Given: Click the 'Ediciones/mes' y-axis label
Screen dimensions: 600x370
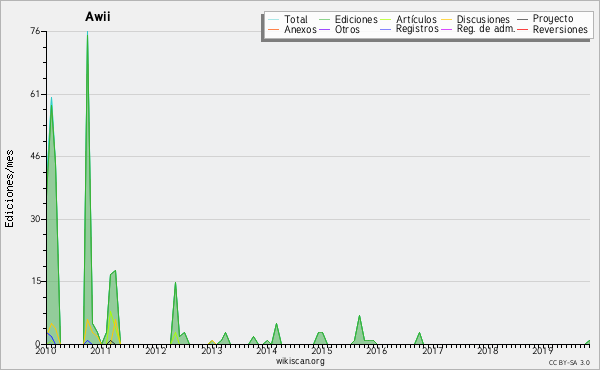Looking at the screenshot, I should (10, 189).
